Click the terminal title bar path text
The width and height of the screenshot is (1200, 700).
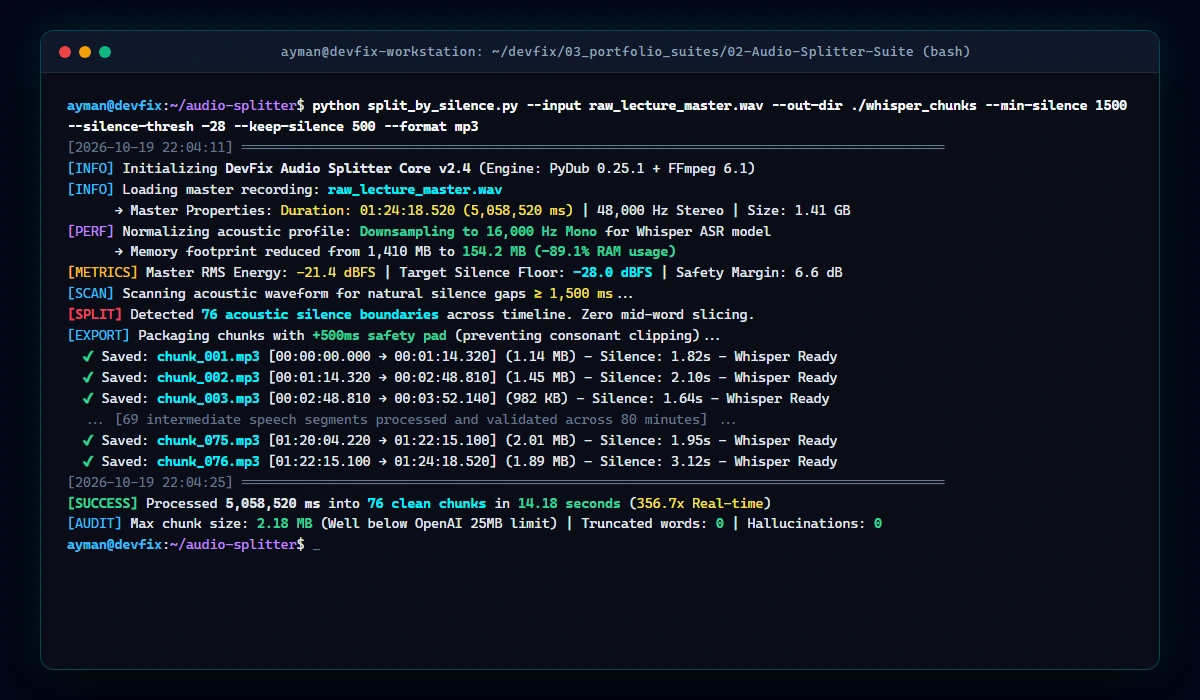[x=627, y=52]
